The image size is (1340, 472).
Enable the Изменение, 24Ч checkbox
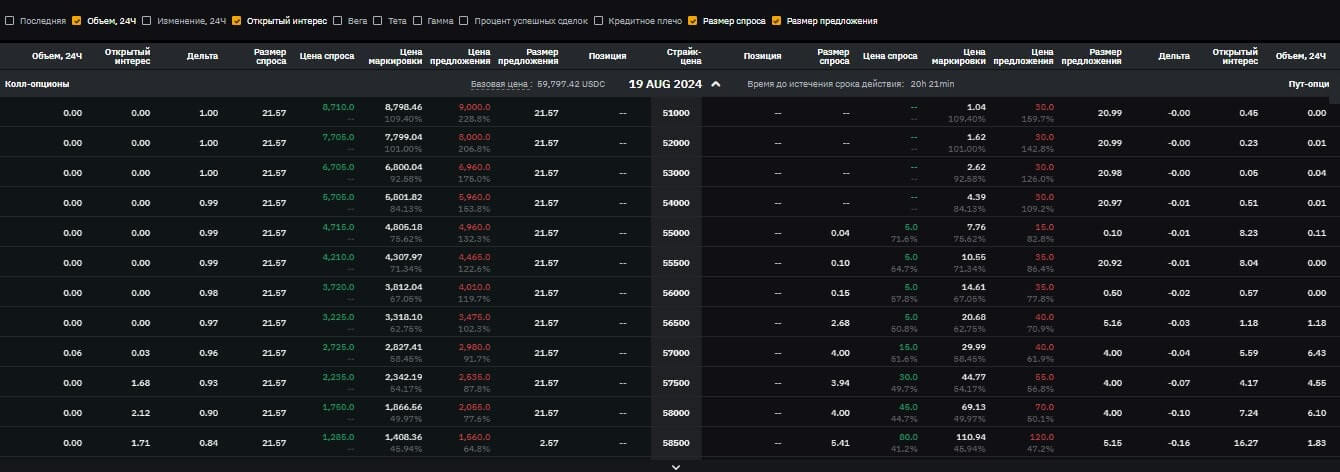(x=147, y=20)
